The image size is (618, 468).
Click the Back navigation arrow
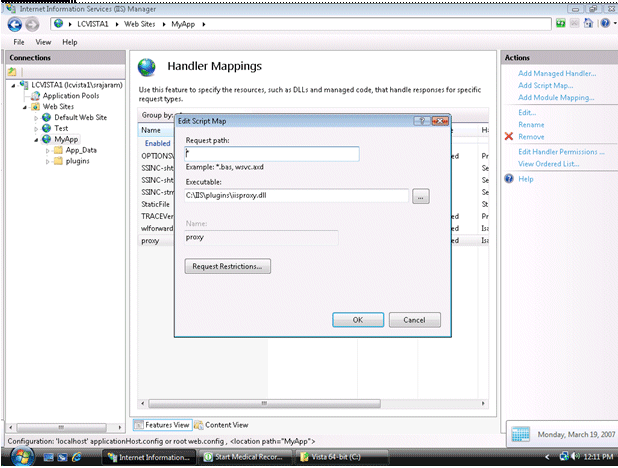[15, 24]
